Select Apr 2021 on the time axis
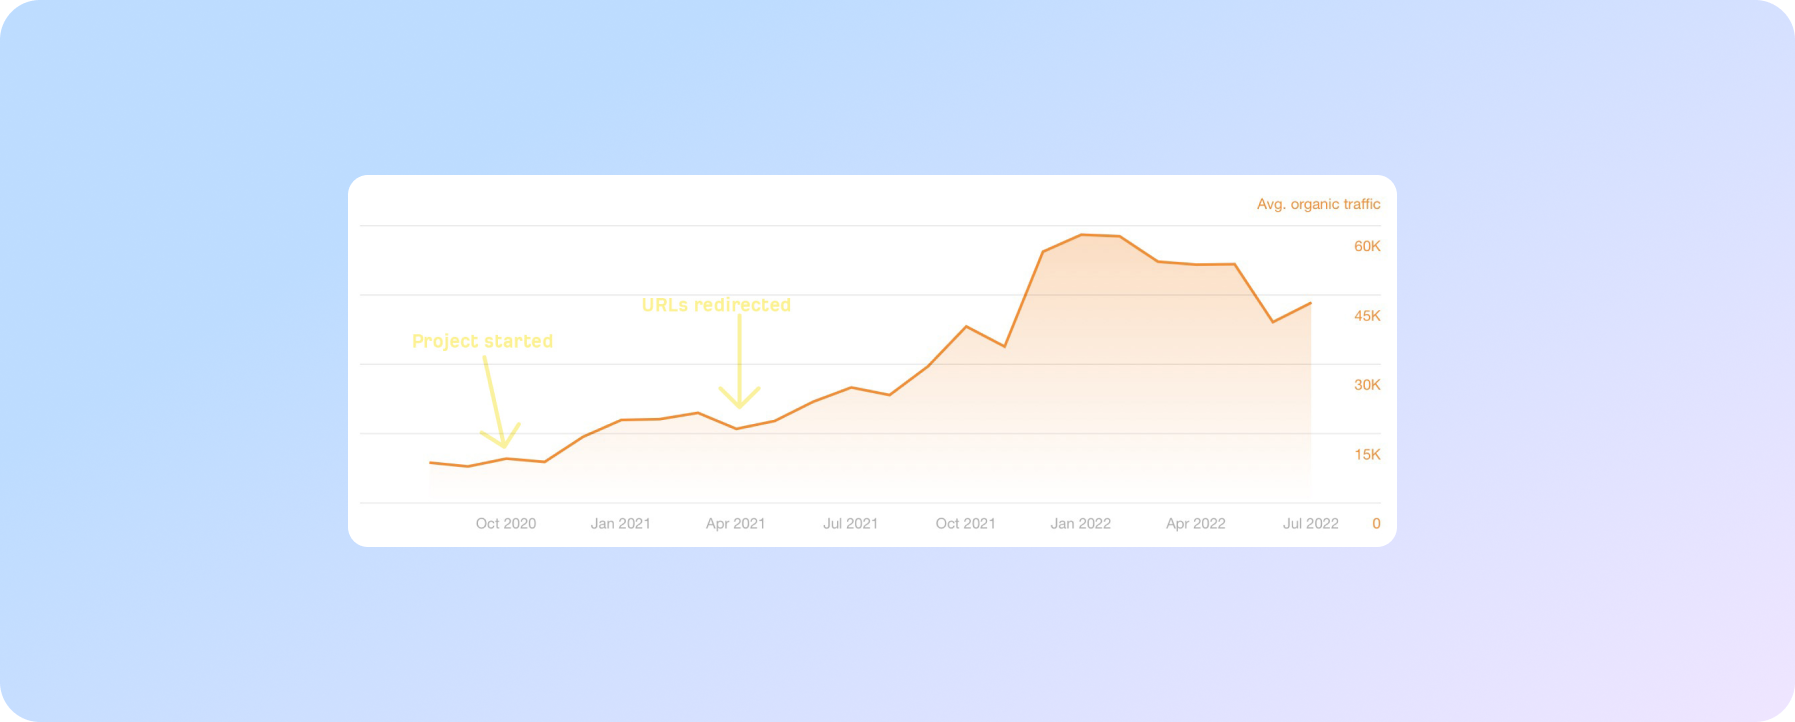This screenshot has height=722, width=1795. (735, 524)
